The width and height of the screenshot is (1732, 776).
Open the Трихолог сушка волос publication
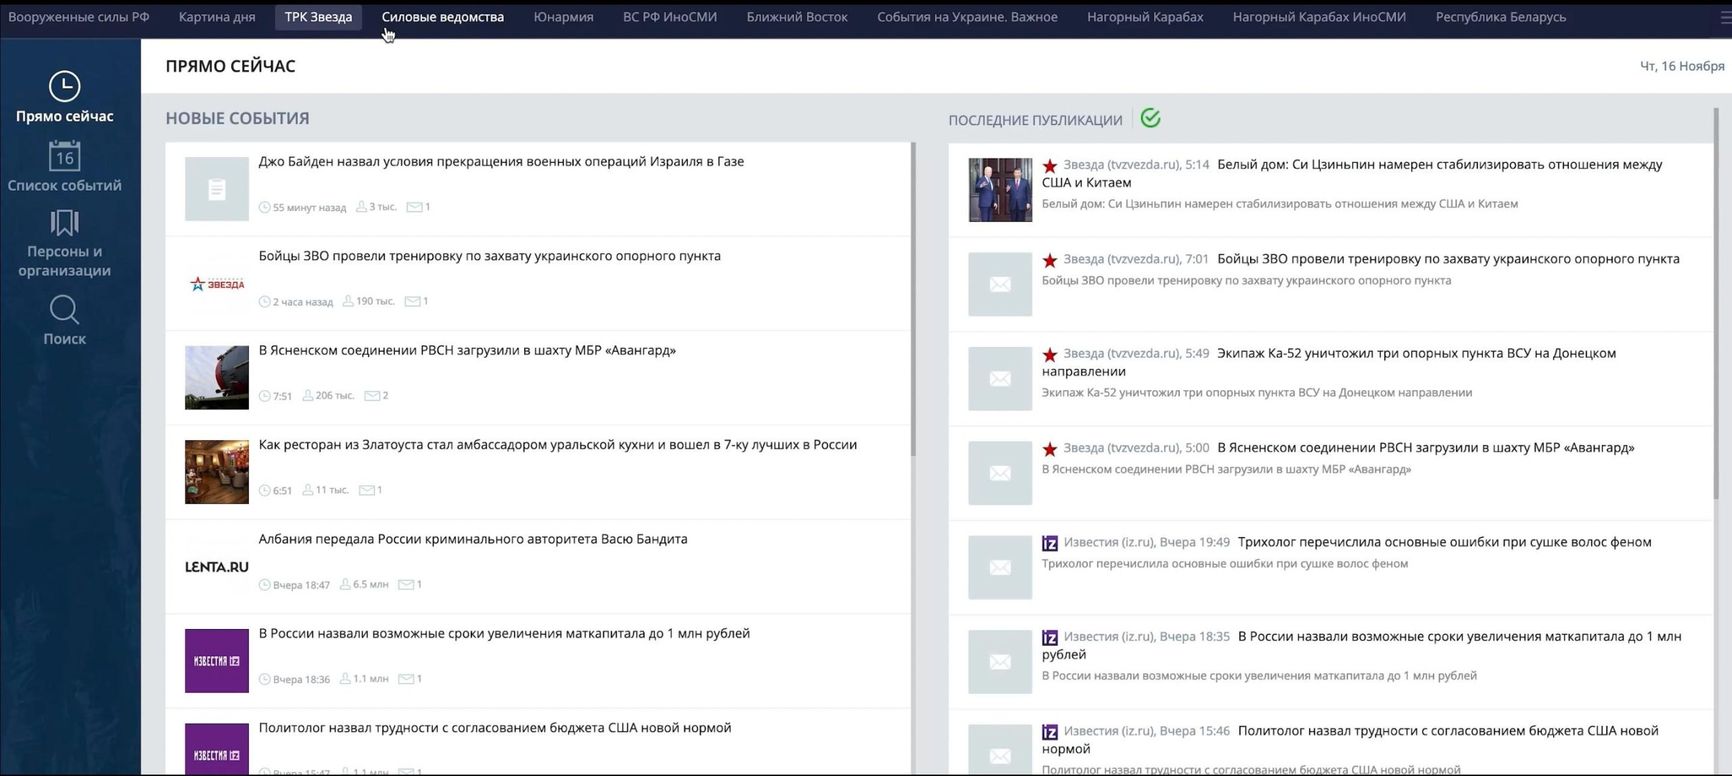click(x=1444, y=542)
